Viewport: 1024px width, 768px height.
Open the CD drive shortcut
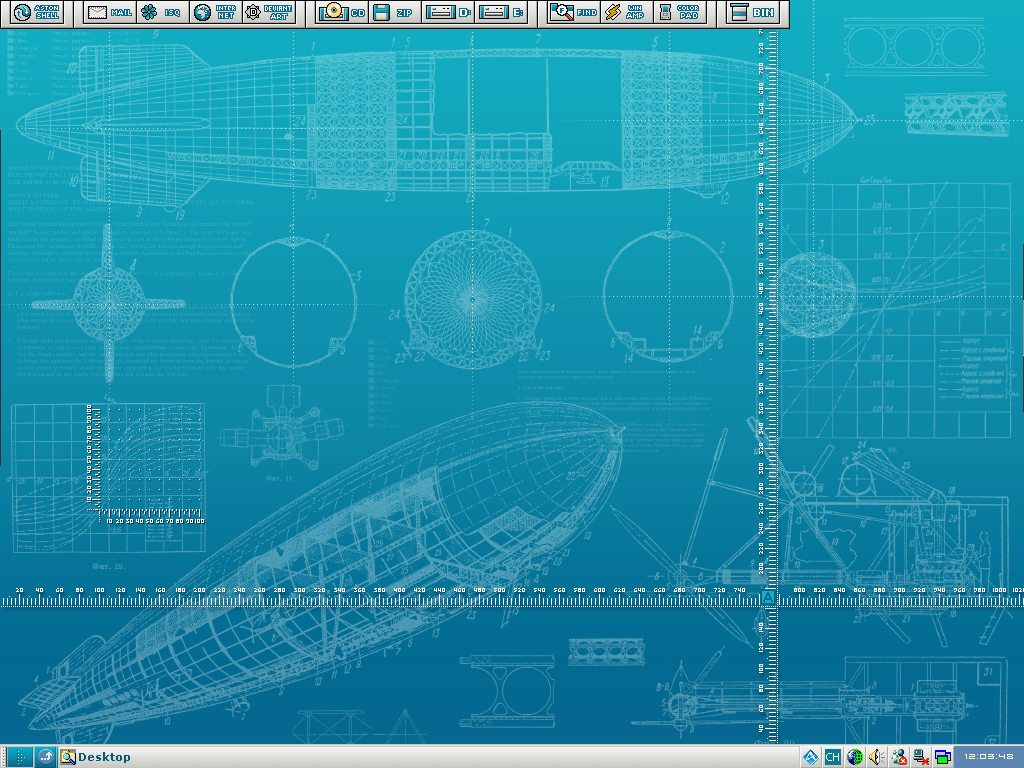tap(341, 13)
